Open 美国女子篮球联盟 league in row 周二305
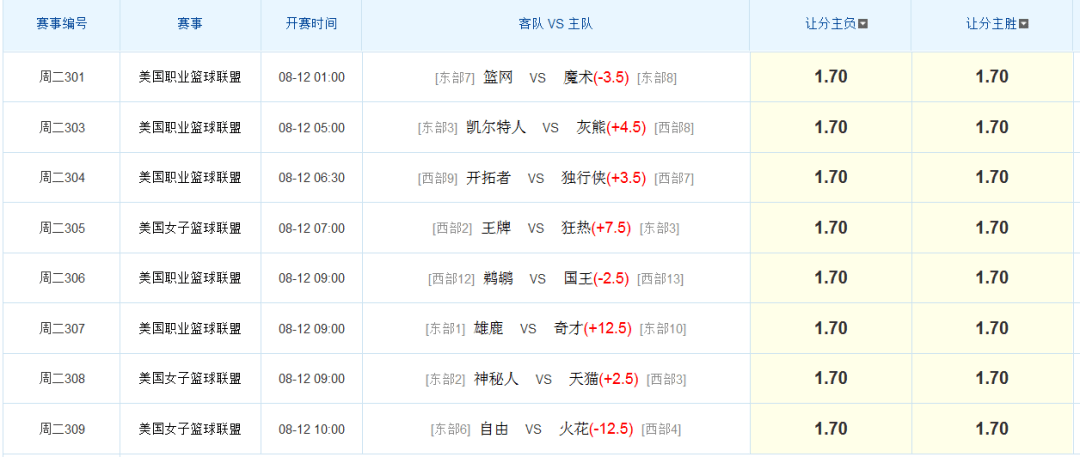This screenshot has height=457, width=1080. (x=190, y=228)
